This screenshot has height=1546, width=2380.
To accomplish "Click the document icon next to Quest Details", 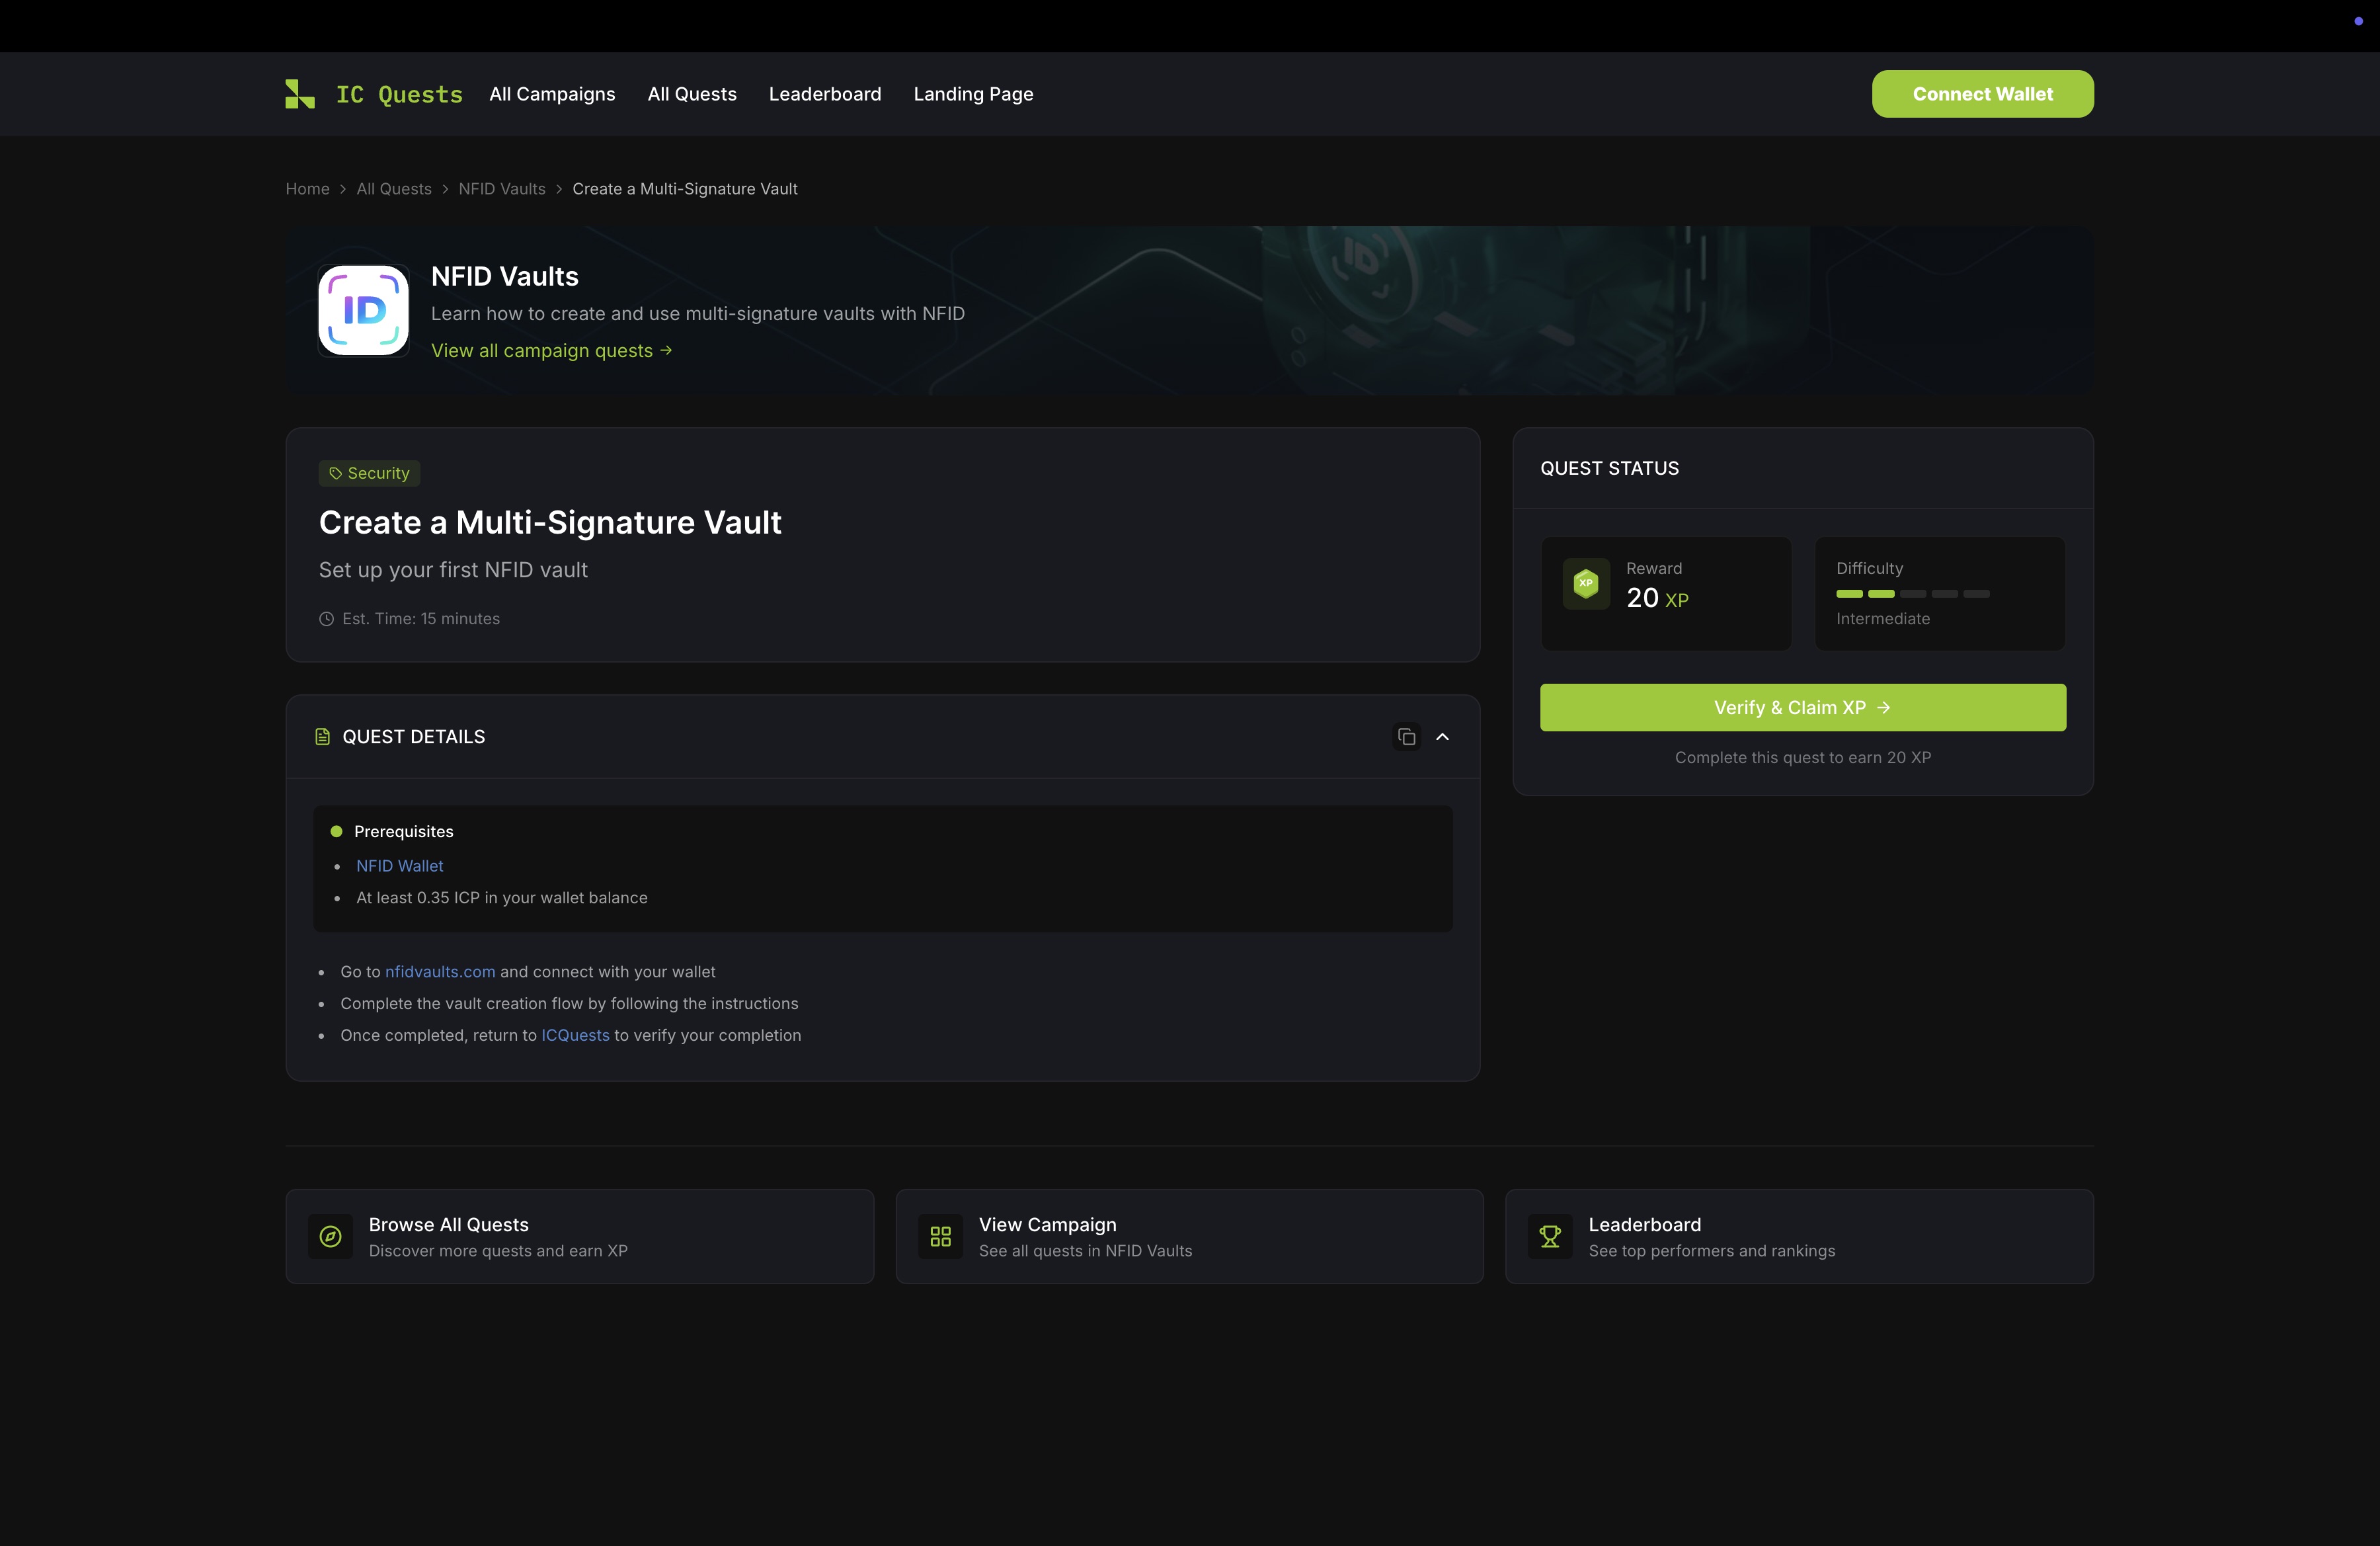I will (x=322, y=737).
